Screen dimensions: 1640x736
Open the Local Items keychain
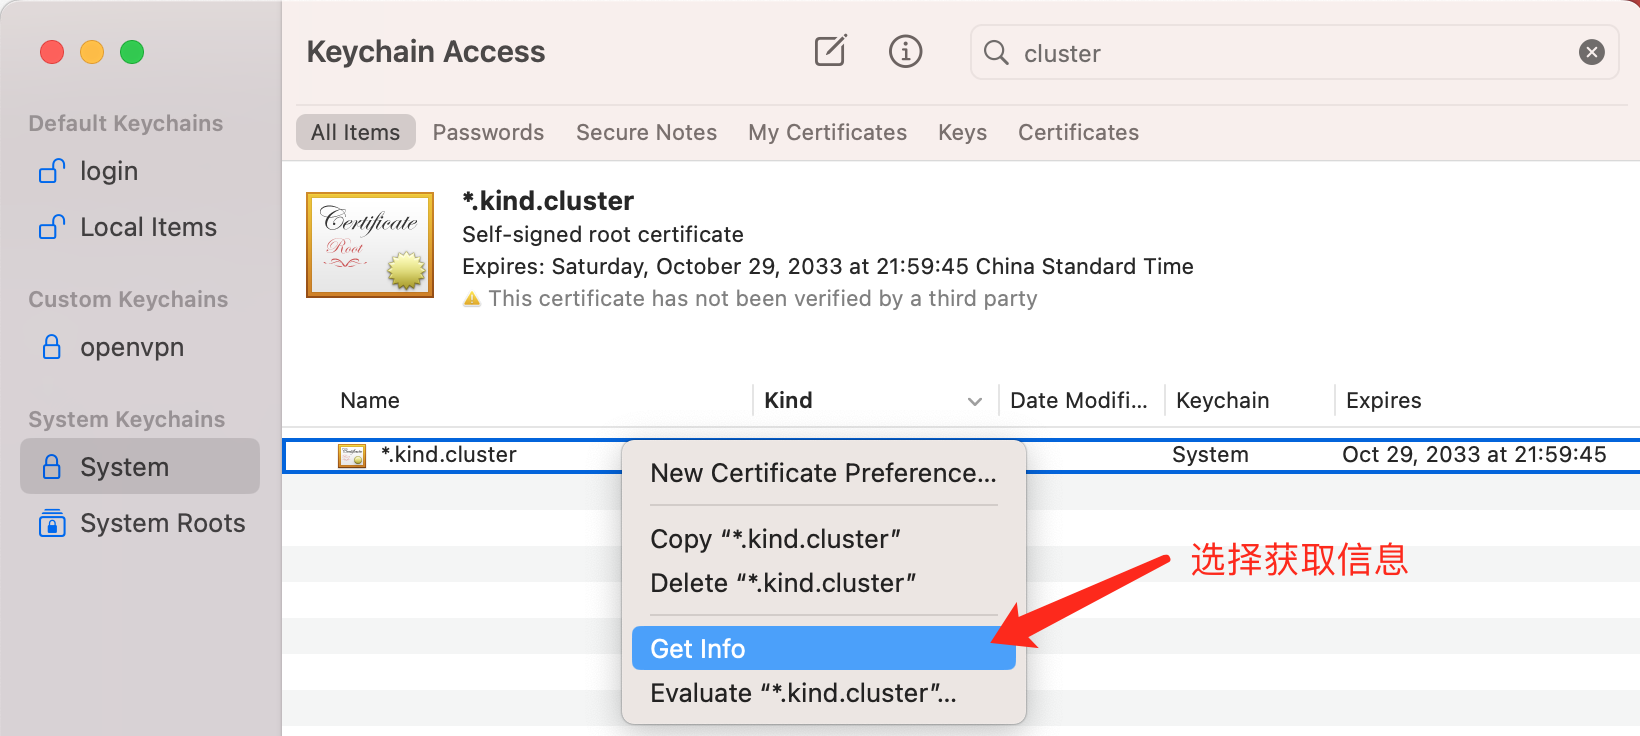click(x=147, y=228)
